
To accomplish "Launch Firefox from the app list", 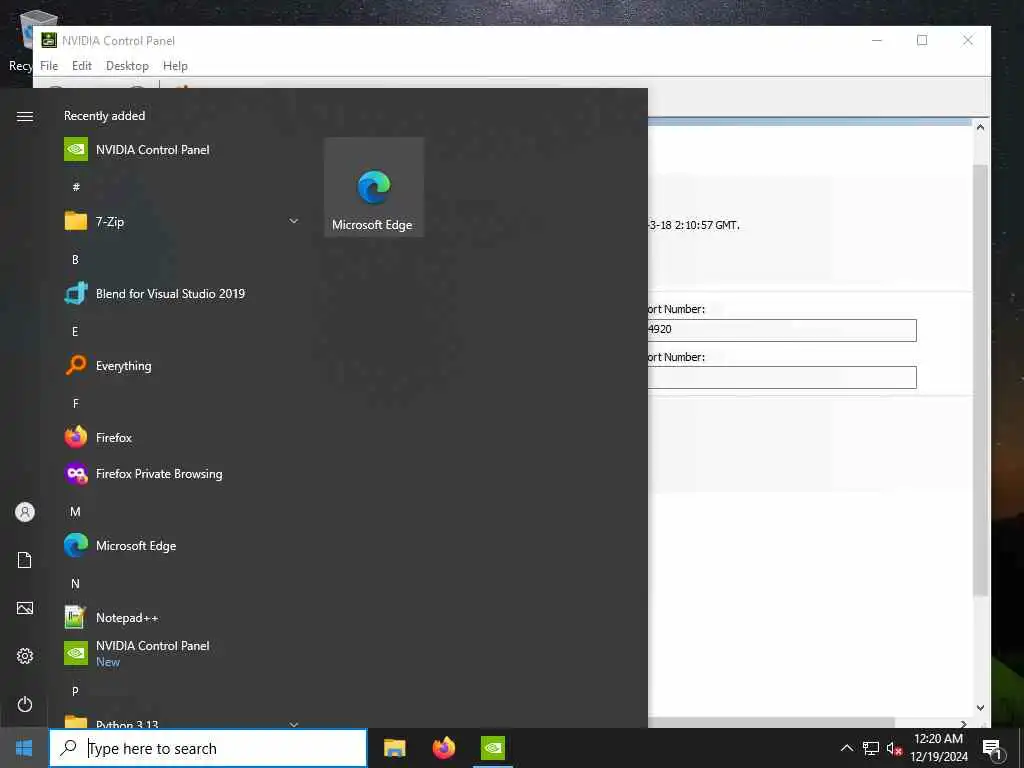I will tap(183, 438).
